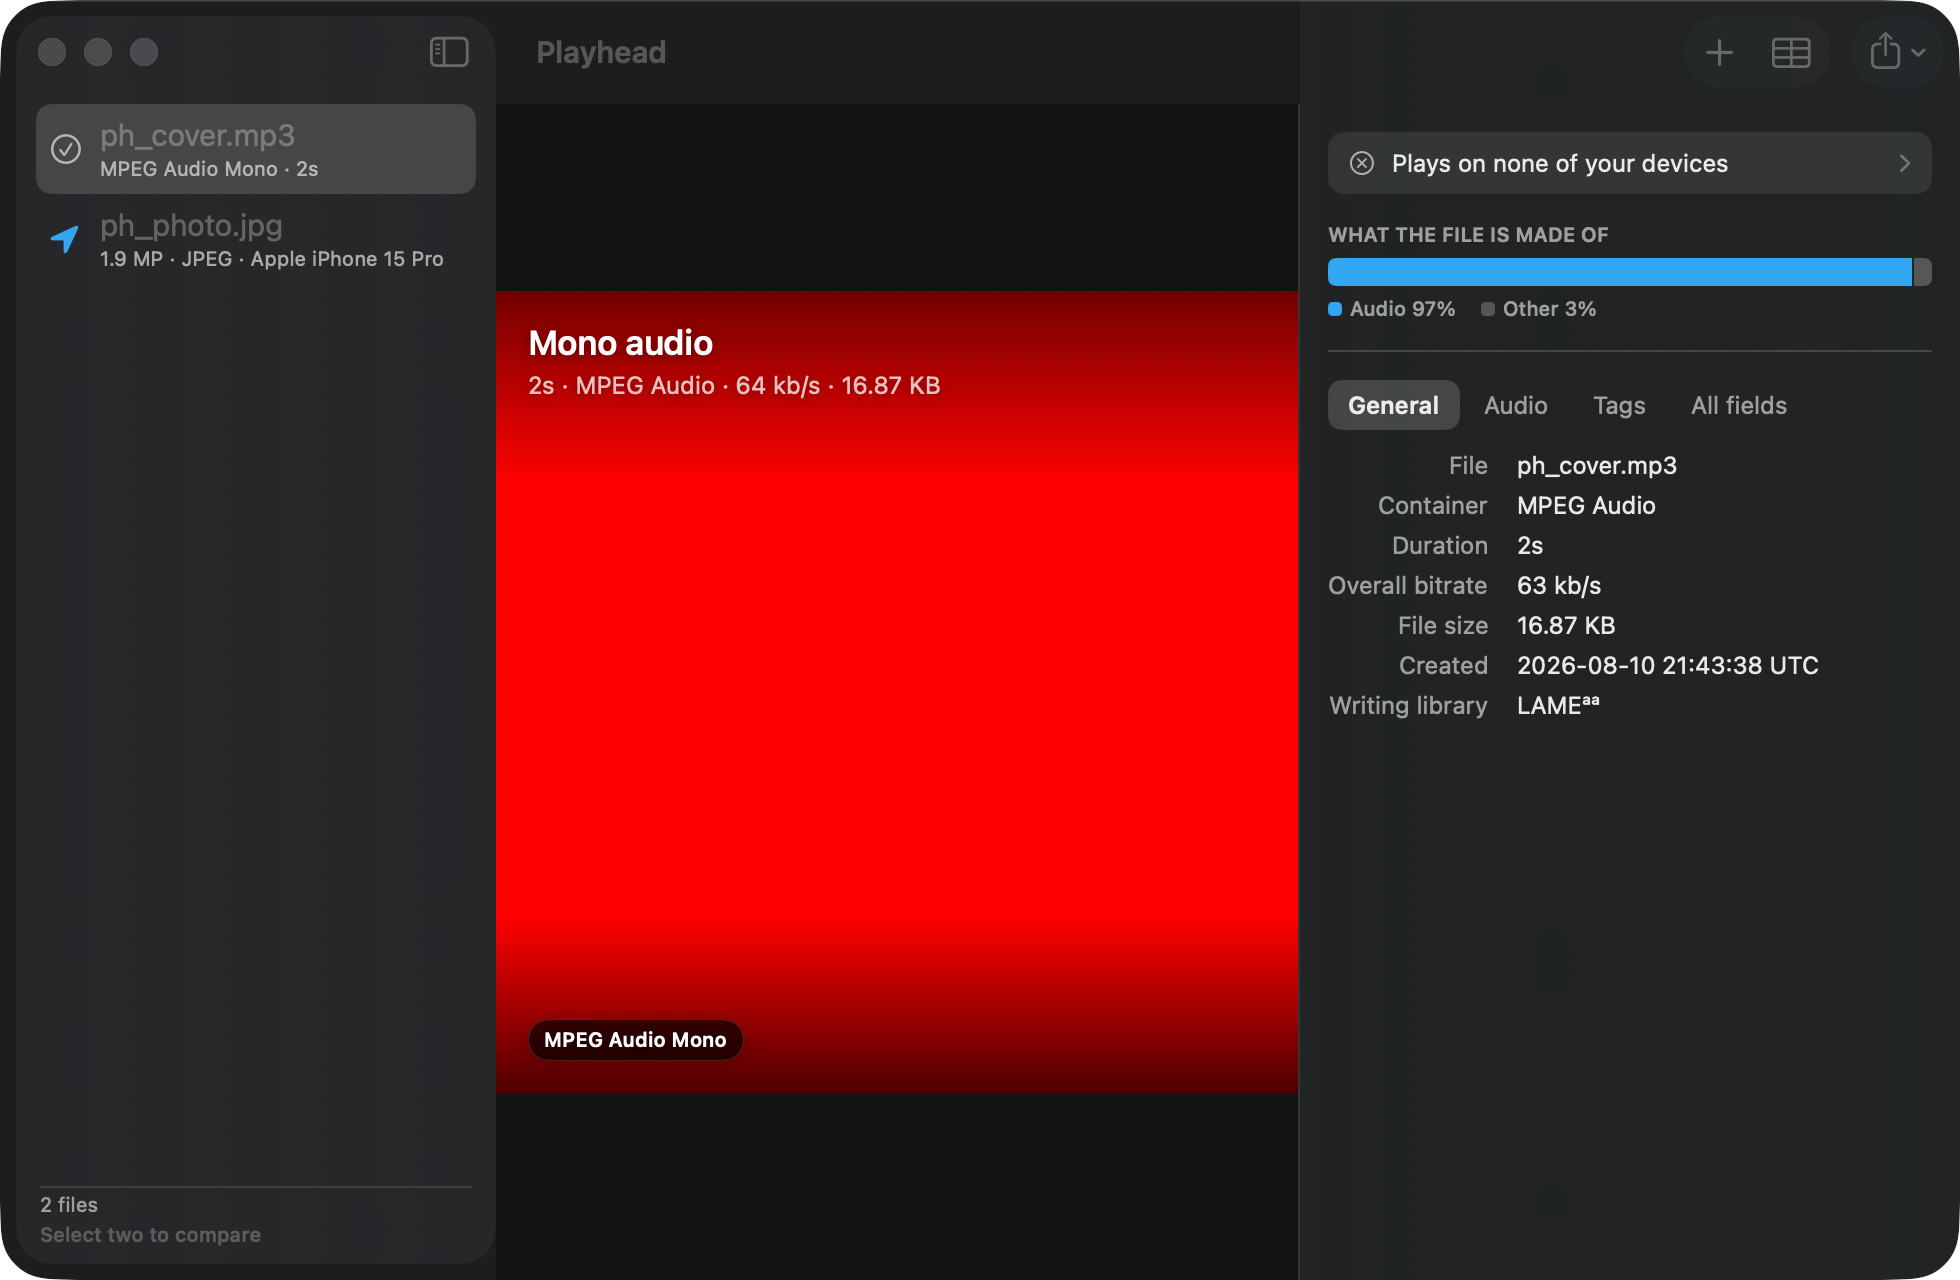Click the Container value MPEG Audio
The image size is (1960, 1280).
(1586, 505)
